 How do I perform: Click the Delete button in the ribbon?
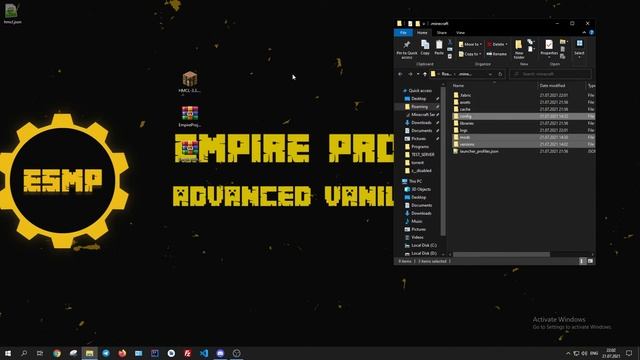tap(497, 44)
